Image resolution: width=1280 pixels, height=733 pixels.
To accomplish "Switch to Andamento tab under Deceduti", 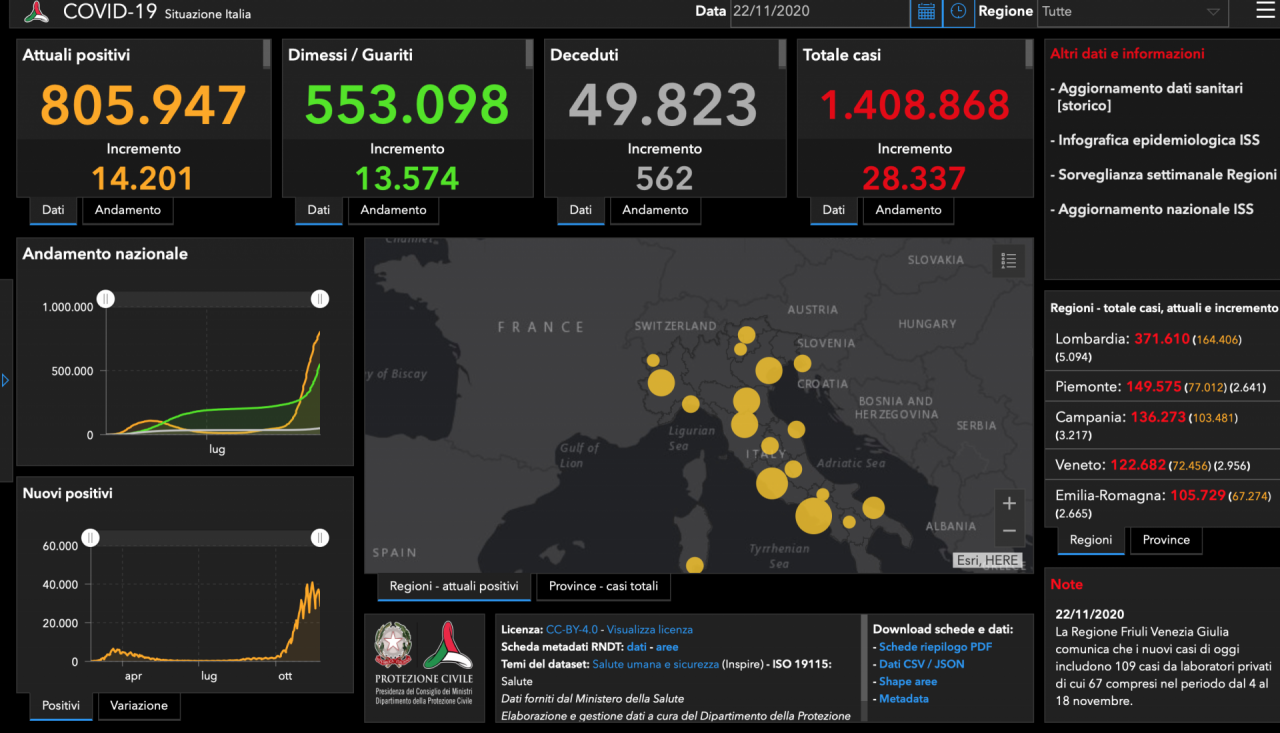I will pyautogui.click(x=655, y=210).
